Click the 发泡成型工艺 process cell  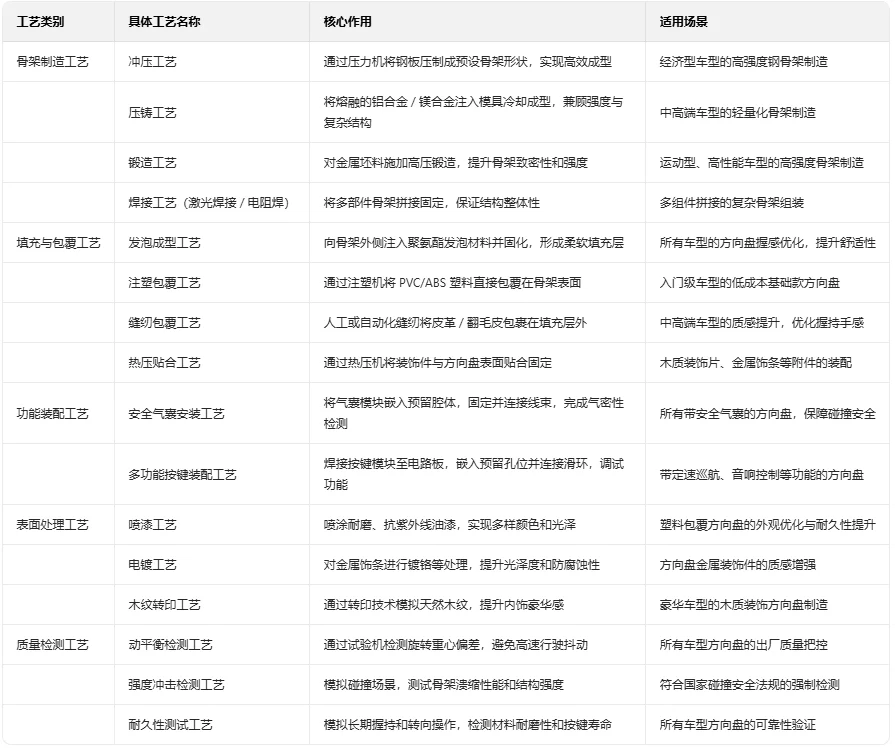click(x=158, y=241)
